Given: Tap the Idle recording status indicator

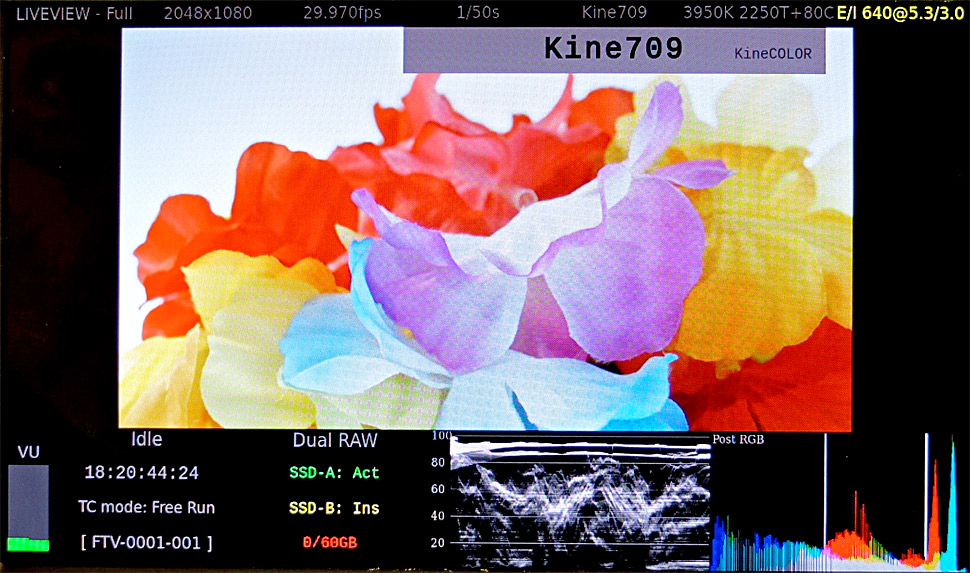Looking at the screenshot, I should (x=146, y=440).
